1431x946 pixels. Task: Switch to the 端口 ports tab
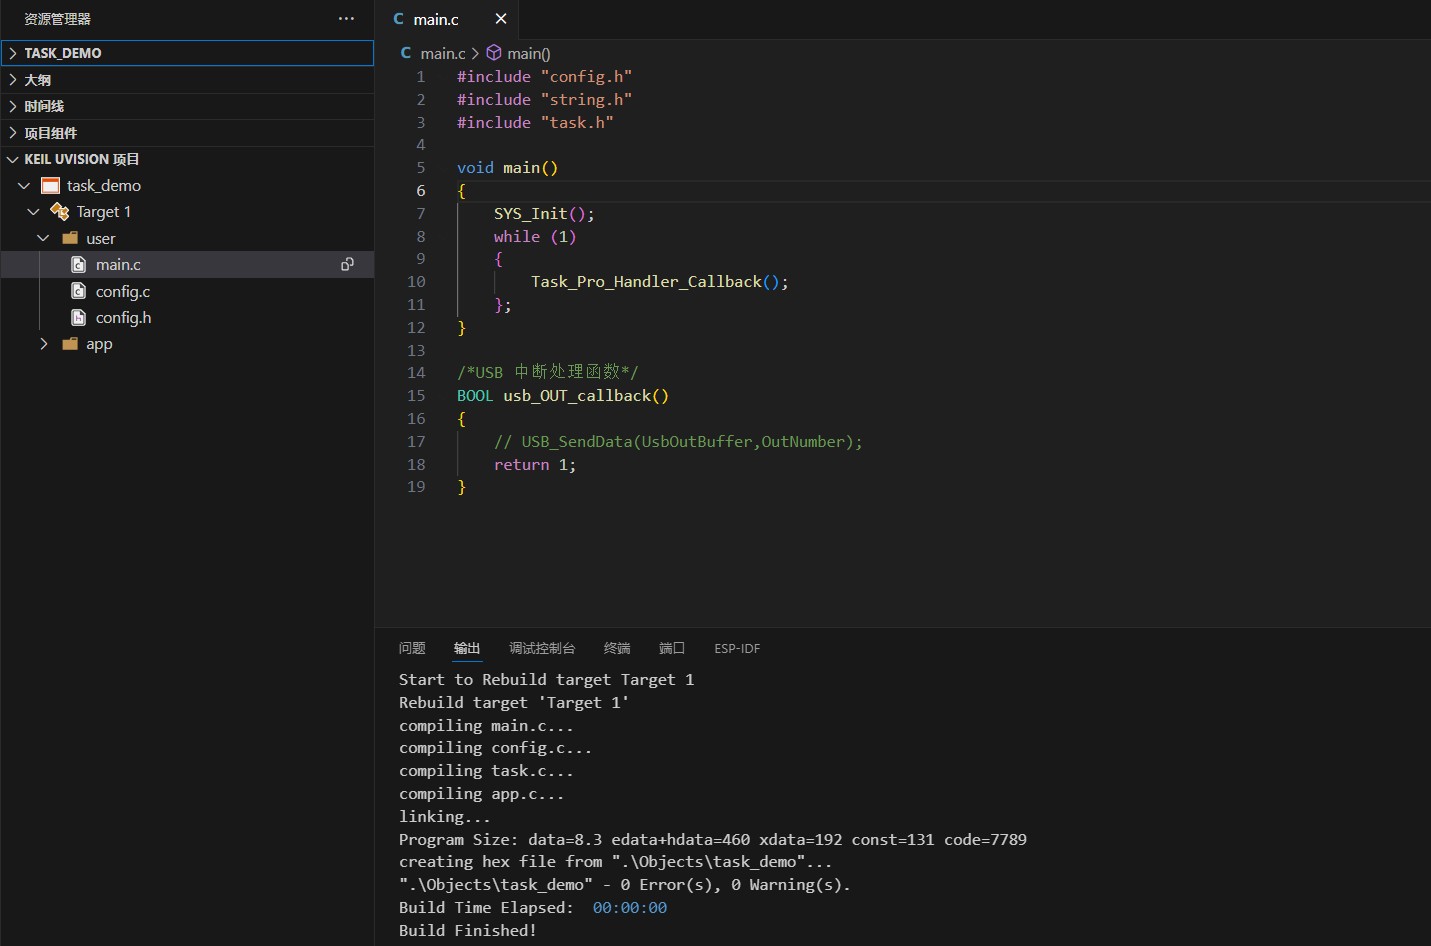(672, 648)
